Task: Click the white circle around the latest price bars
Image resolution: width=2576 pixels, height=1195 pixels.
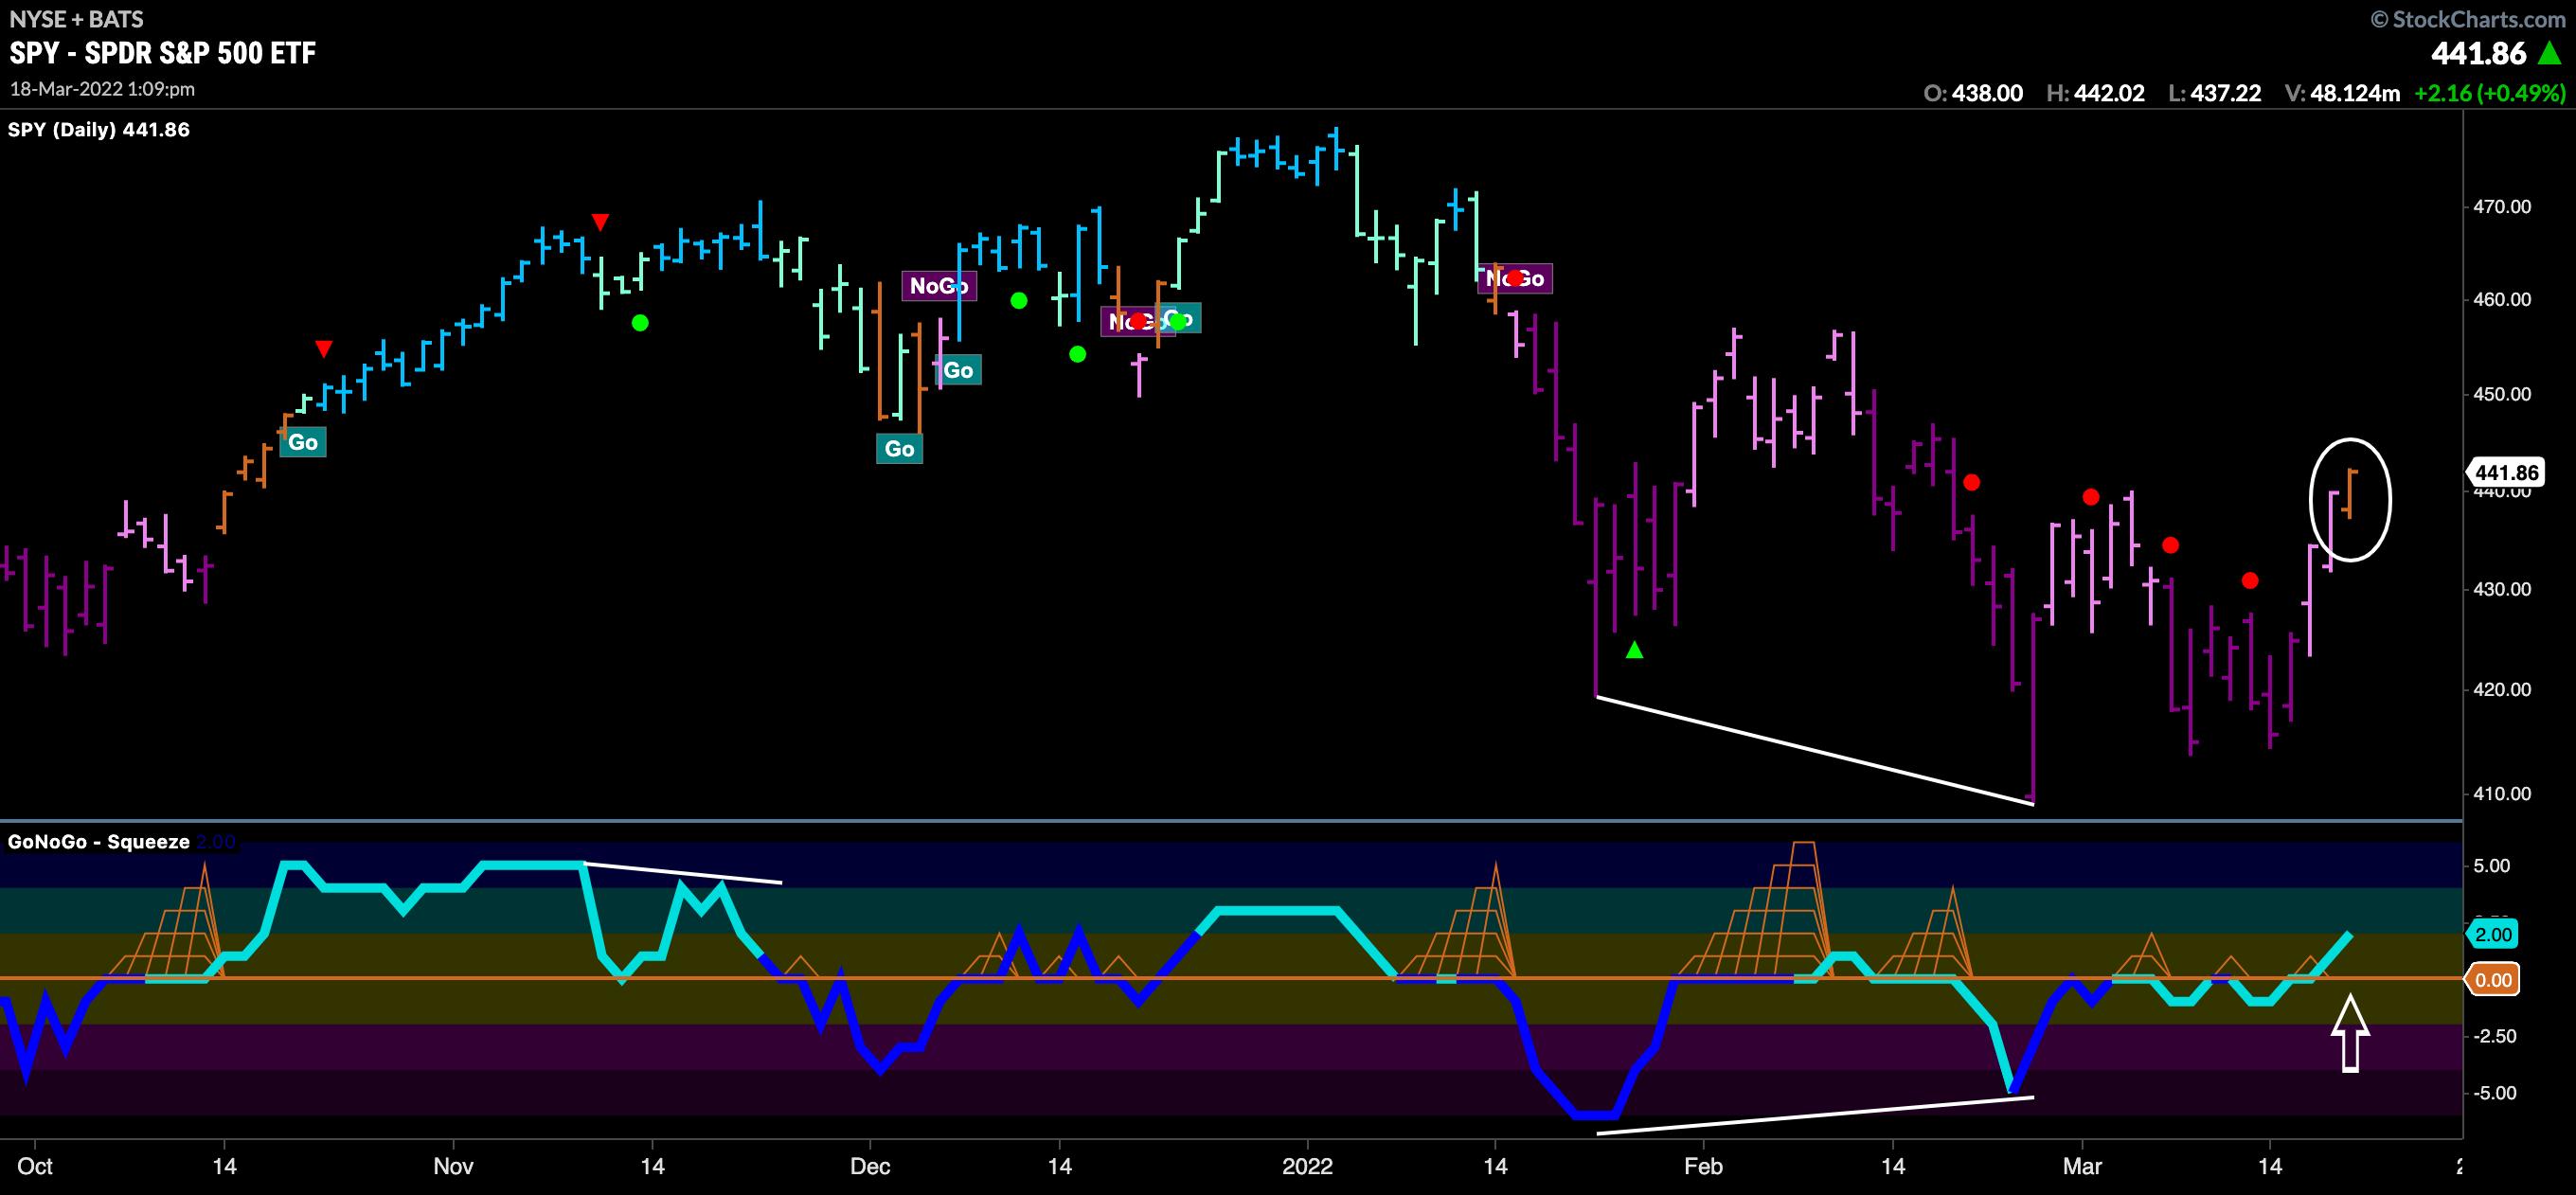Action: pos(2350,499)
